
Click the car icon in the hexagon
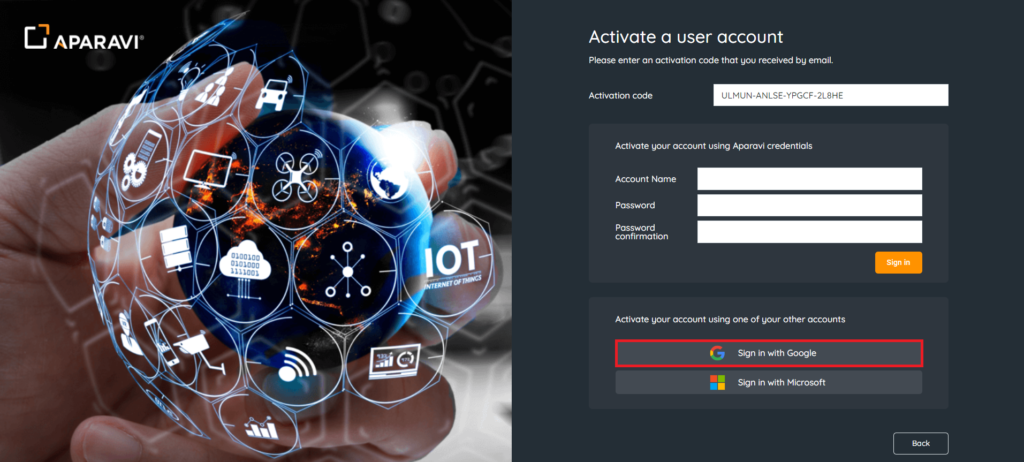(x=272, y=97)
